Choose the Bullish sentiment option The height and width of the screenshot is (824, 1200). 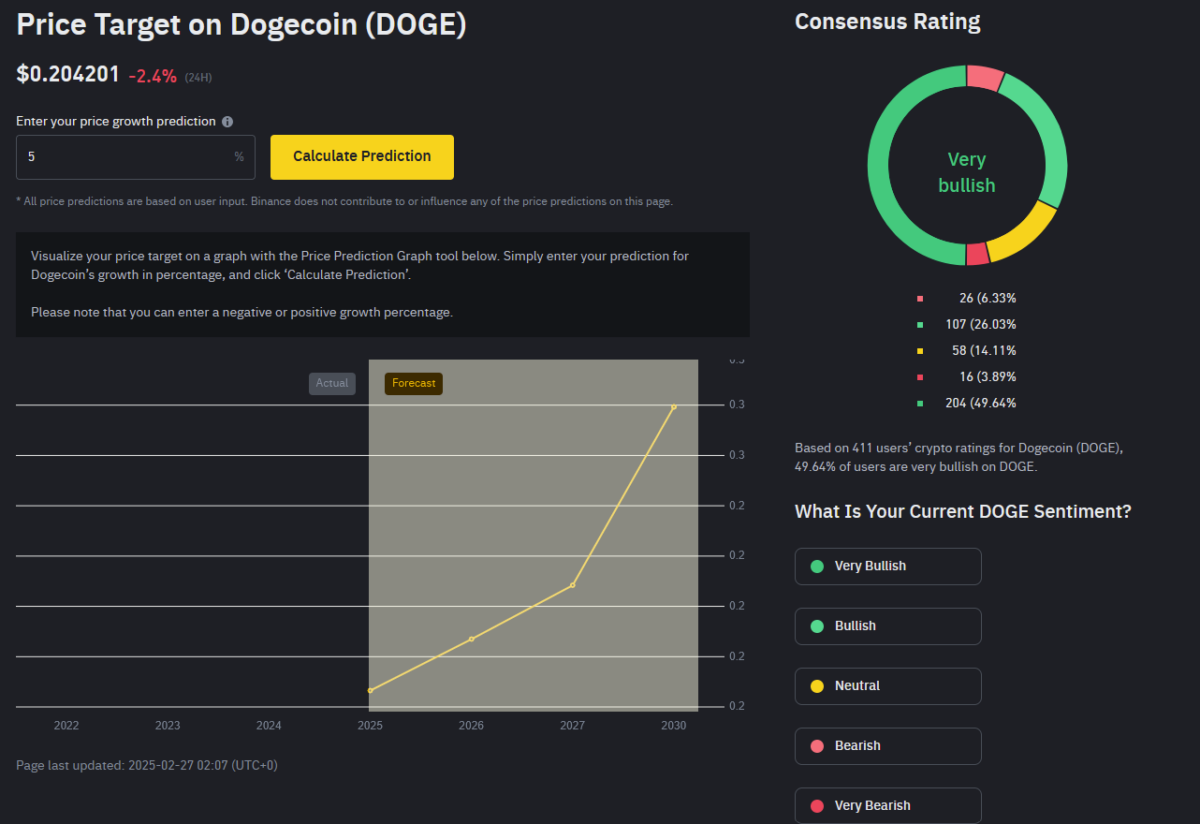pyautogui.click(x=888, y=626)
